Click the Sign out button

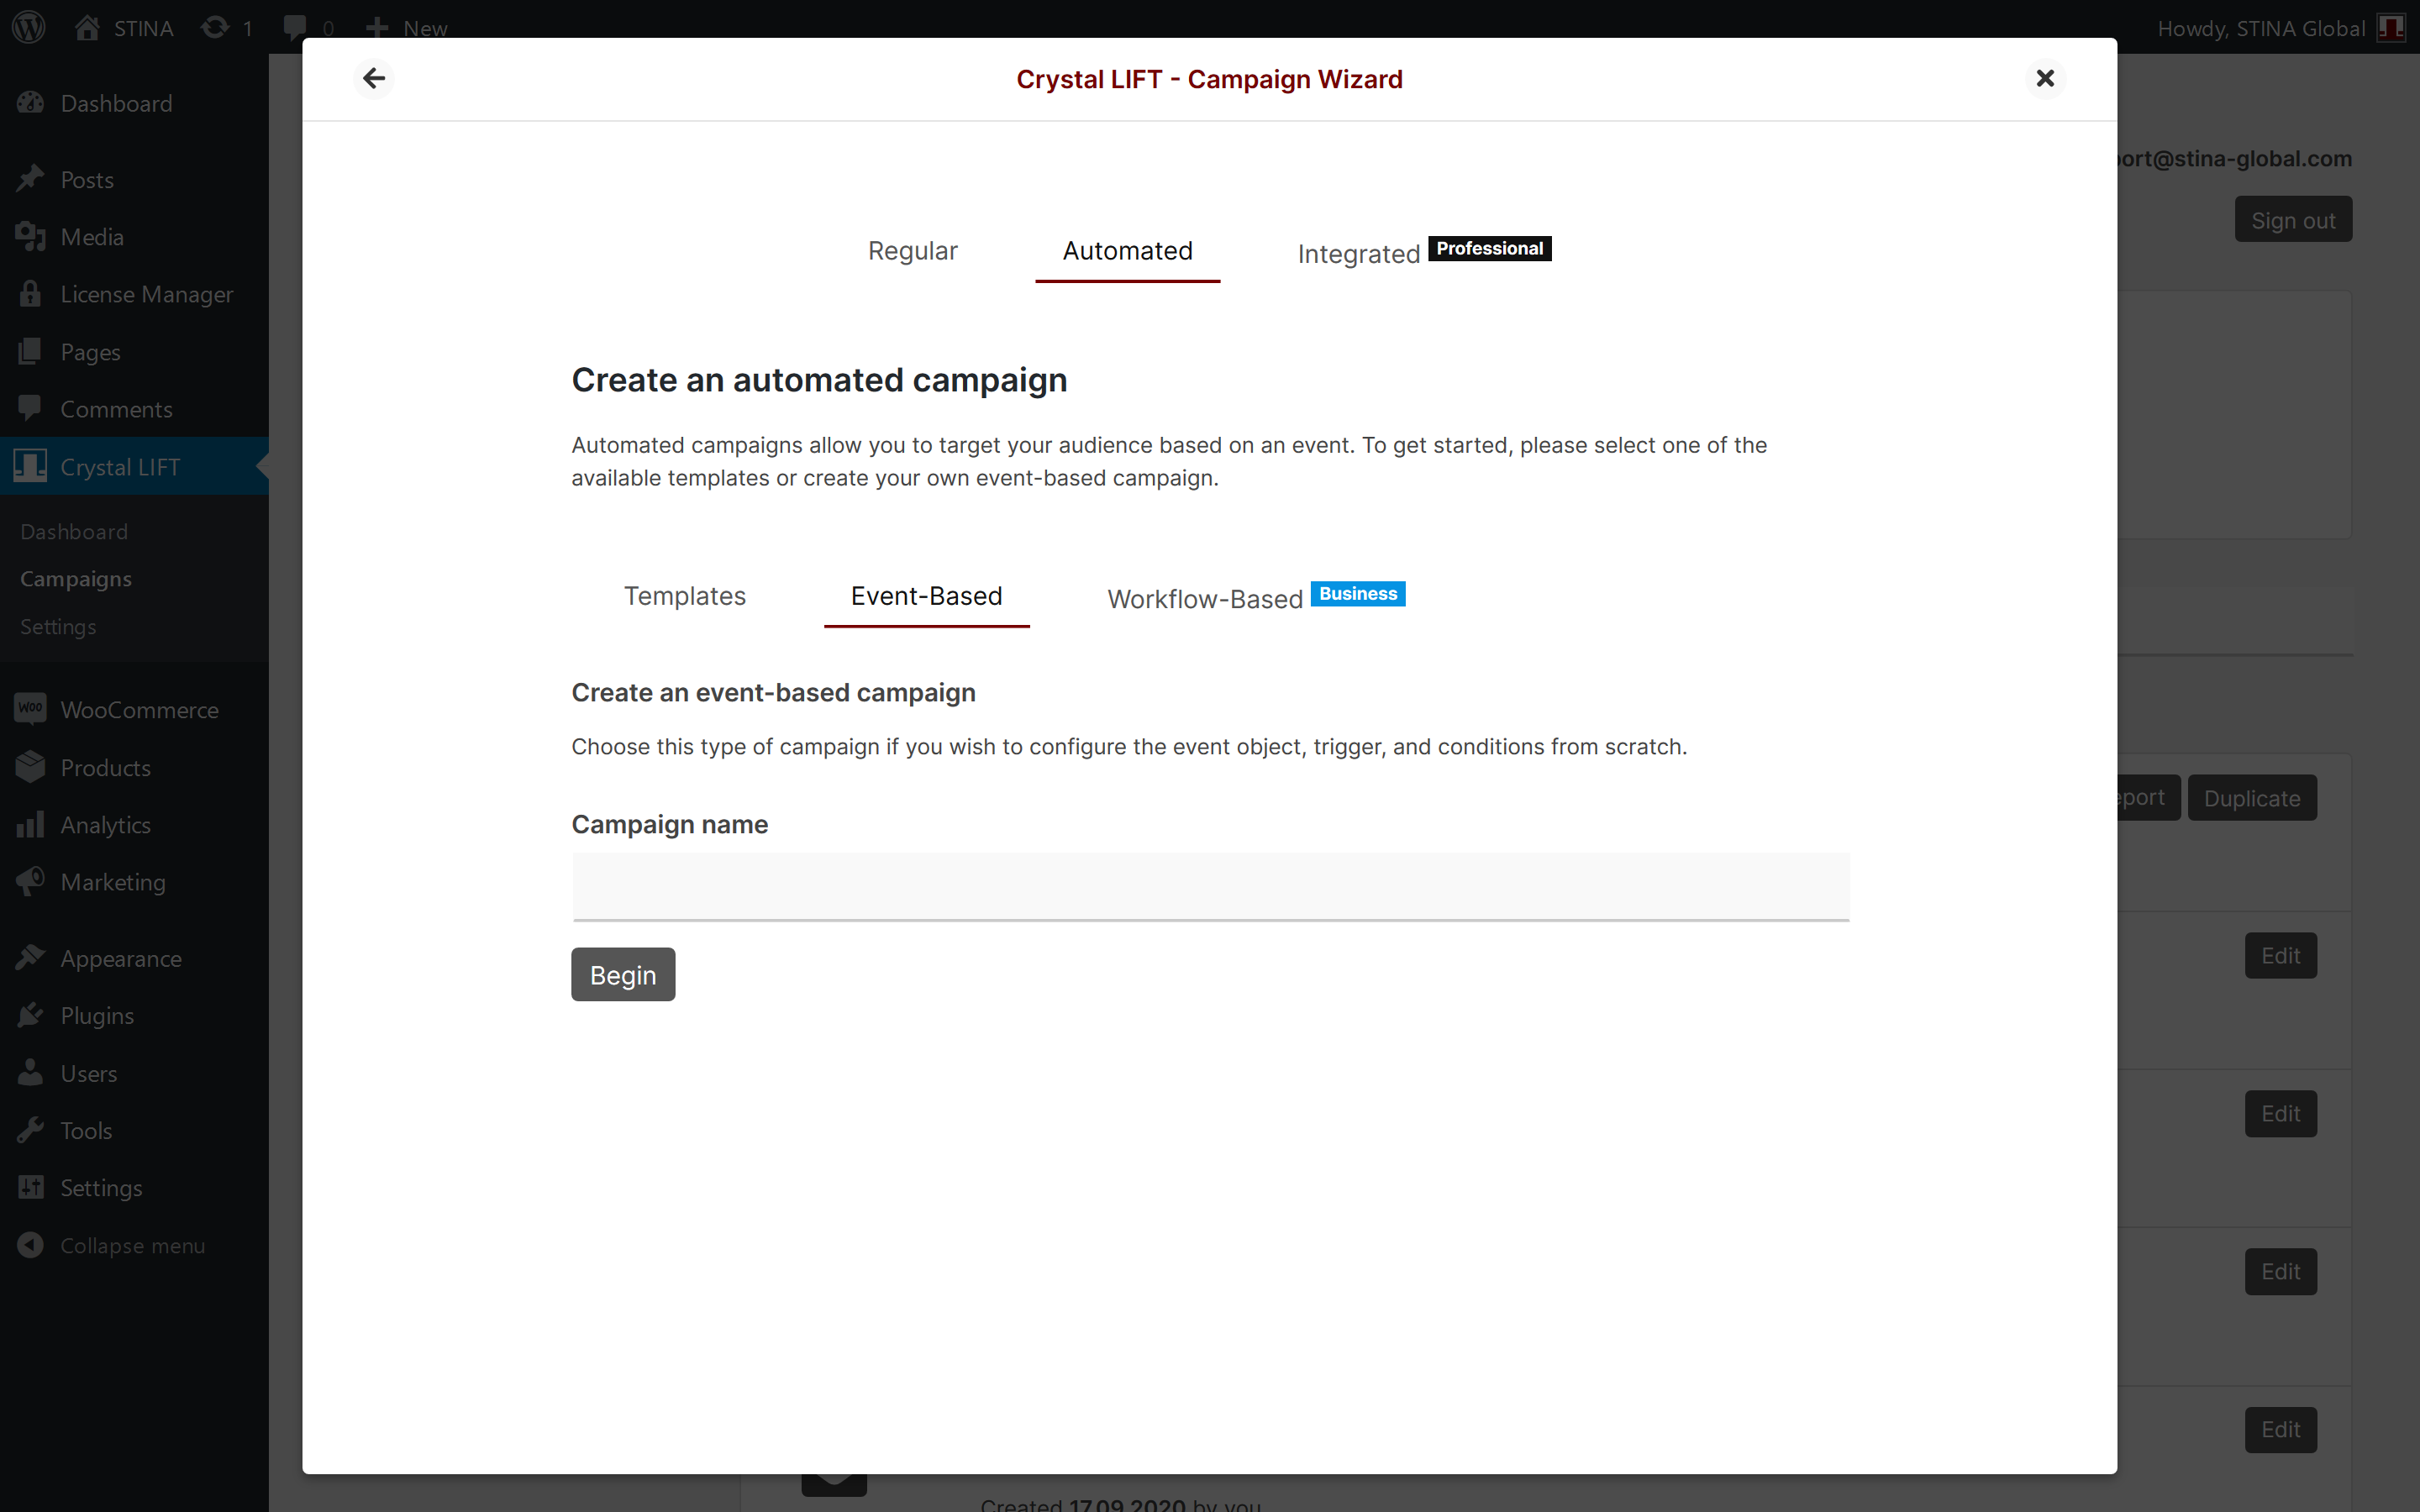(2293, 219)
